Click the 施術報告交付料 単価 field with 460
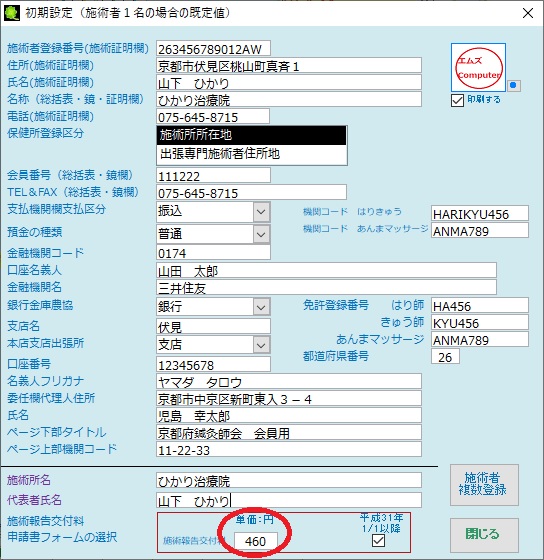 (x=256, y=541)
